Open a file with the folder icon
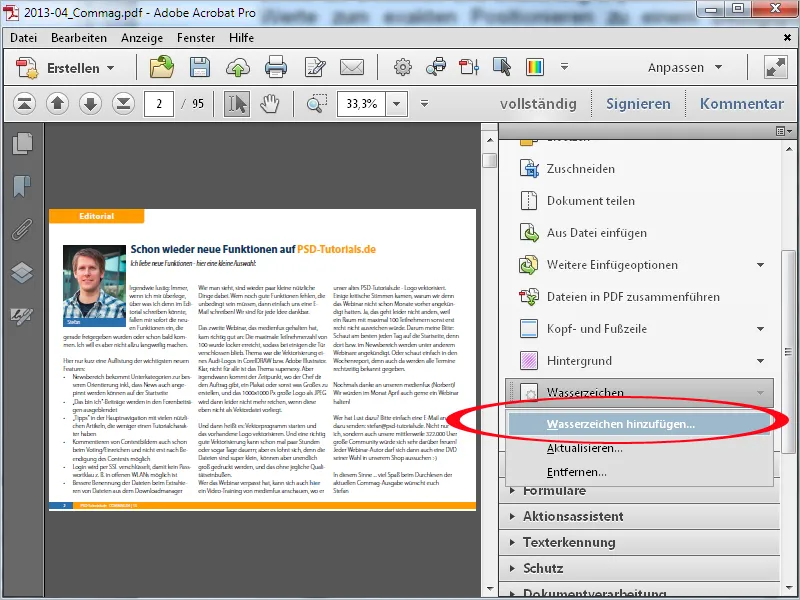 161,67
